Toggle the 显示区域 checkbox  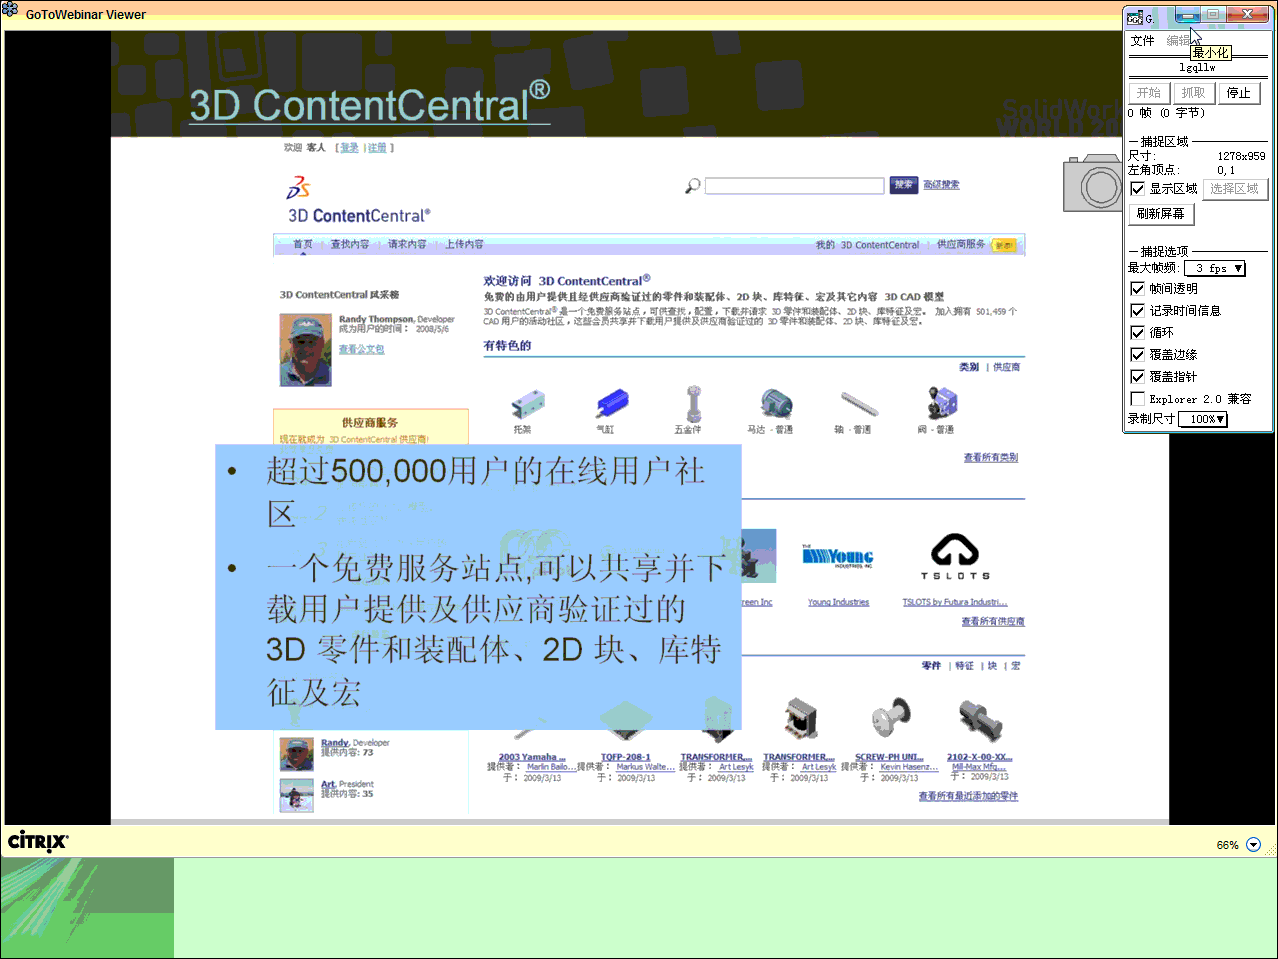tap(1137, 188)
